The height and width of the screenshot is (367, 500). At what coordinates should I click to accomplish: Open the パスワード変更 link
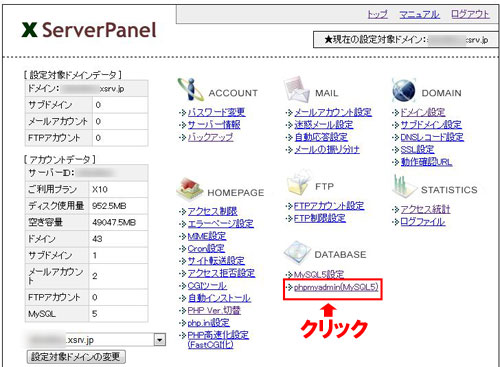pyautogui.click(x=217, y=112)
